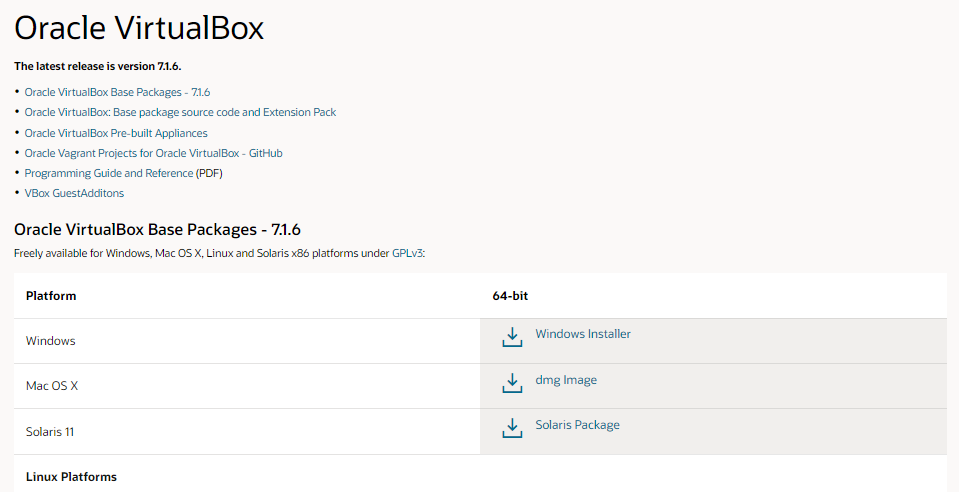The image size is (959, 492).
Task: Open the Solaris Package download link
Action: coord(577,425)
